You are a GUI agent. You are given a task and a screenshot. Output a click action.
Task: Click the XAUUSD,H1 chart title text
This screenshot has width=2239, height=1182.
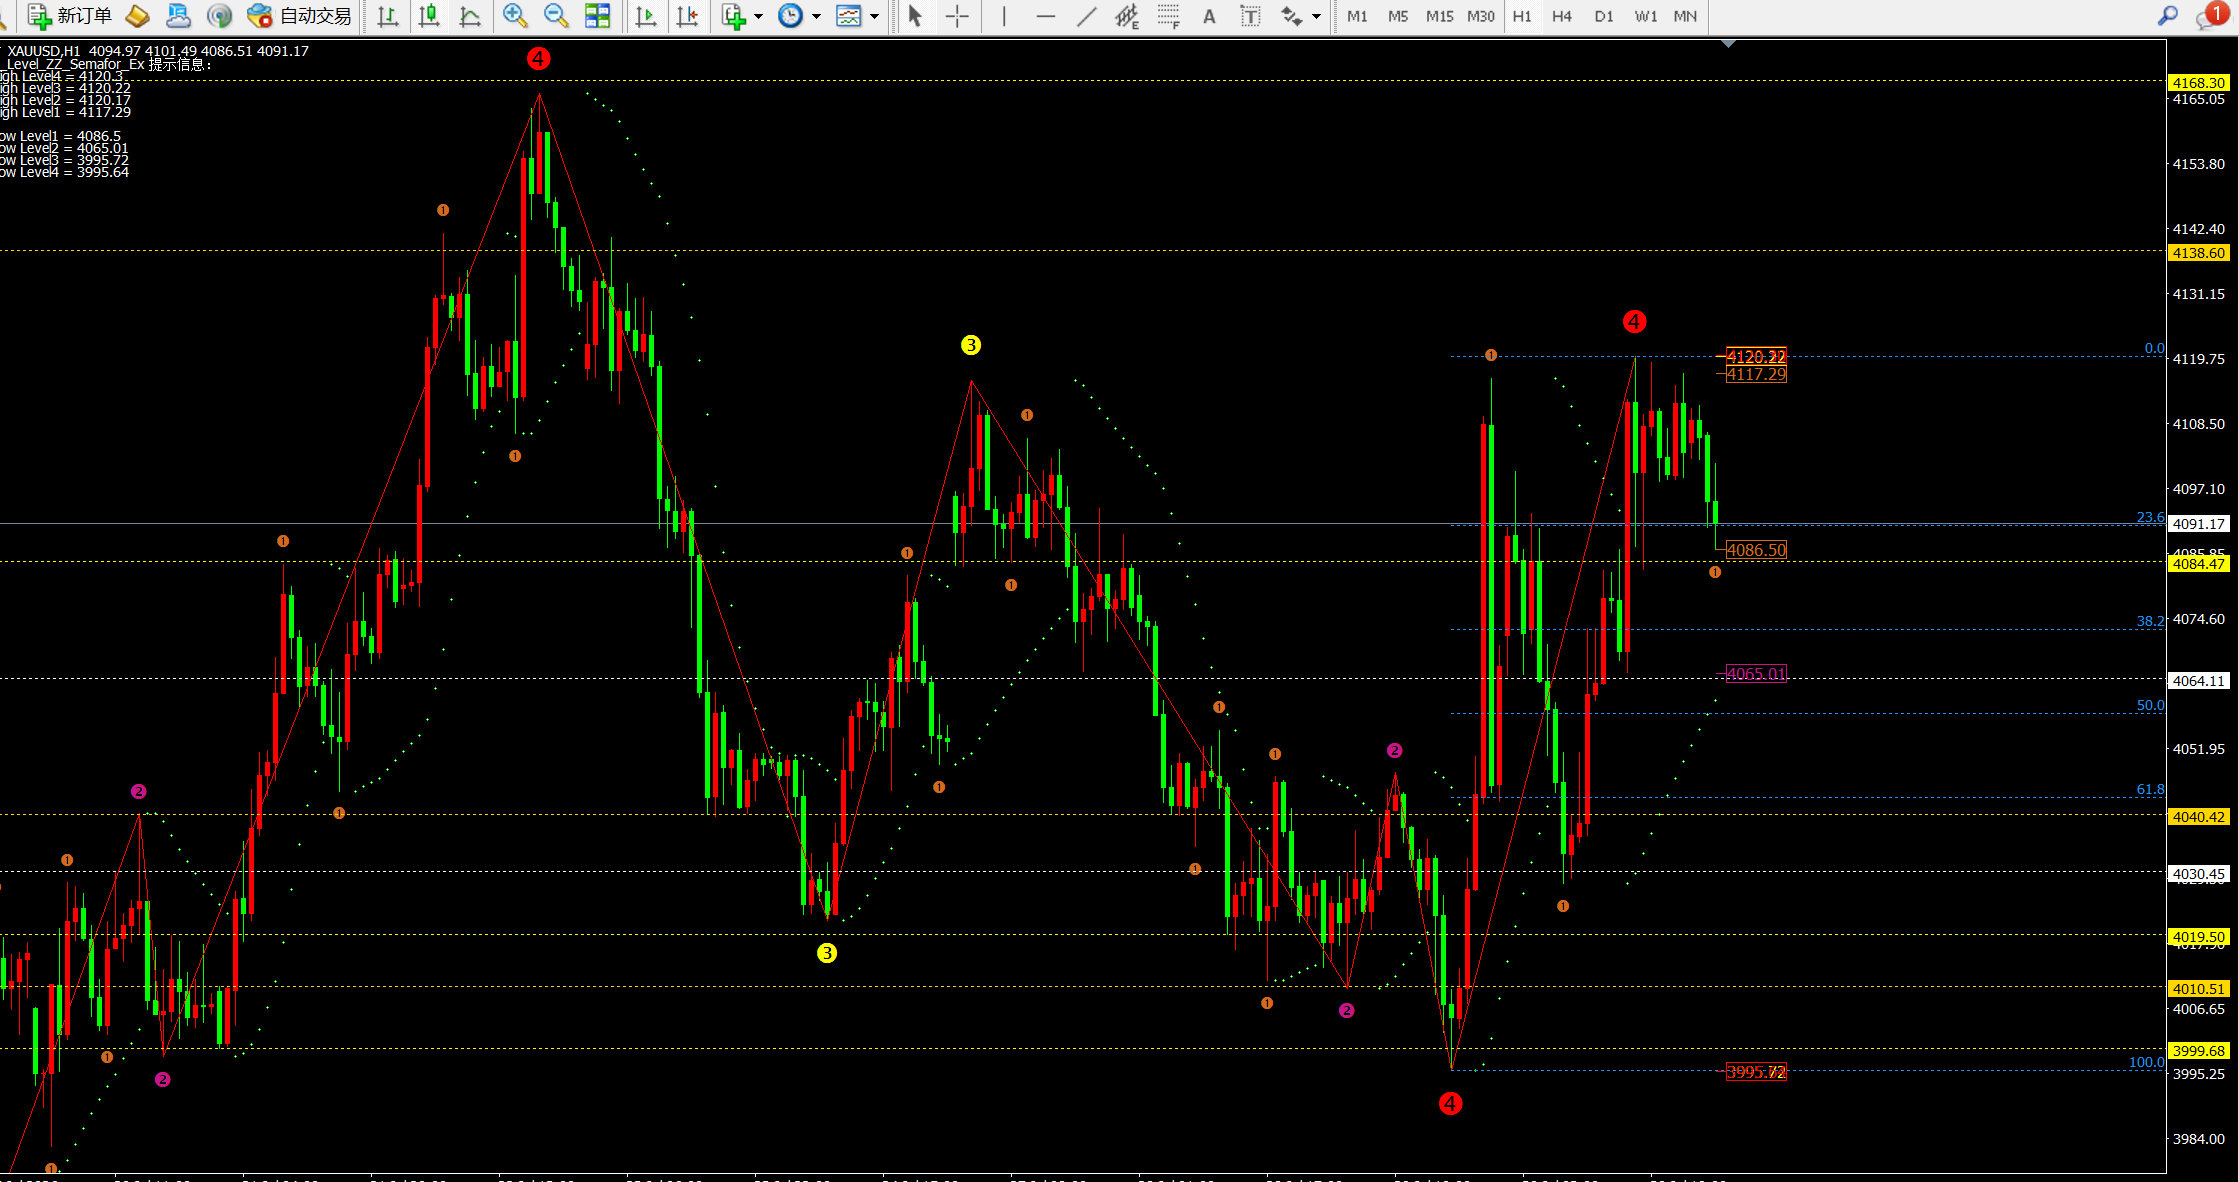point(44,51)
